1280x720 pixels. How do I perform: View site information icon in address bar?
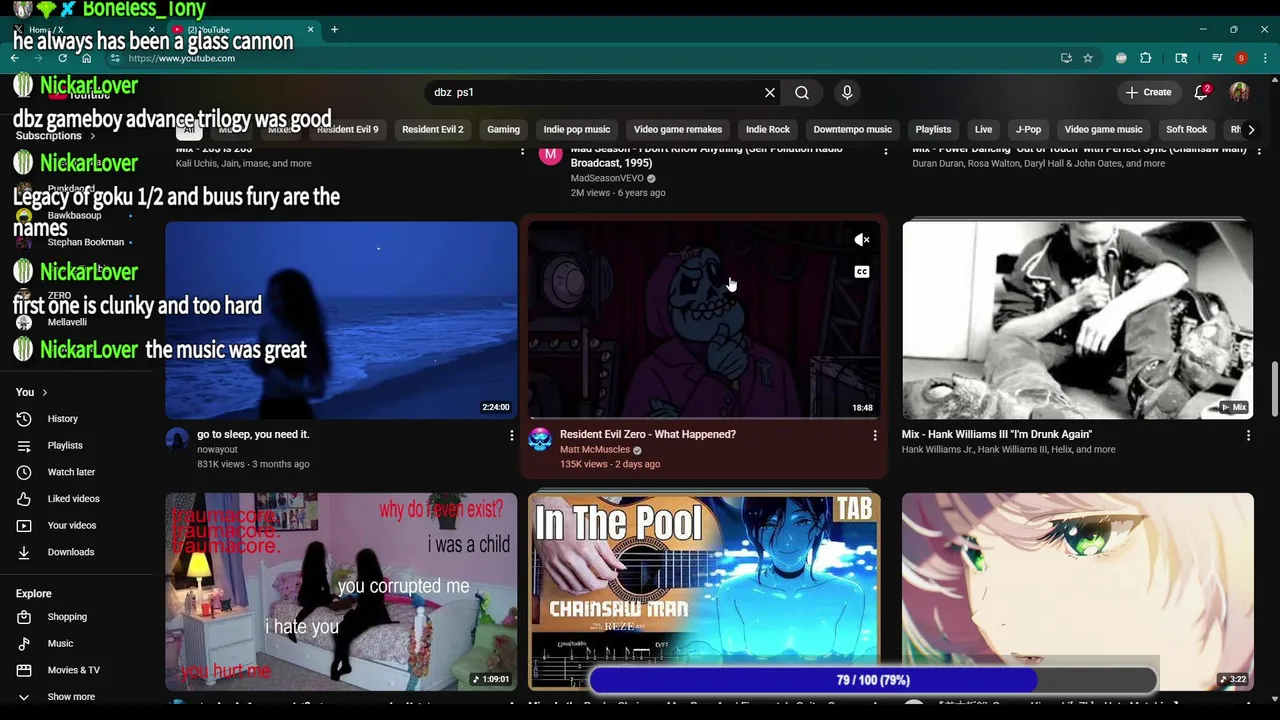(115, 58)
